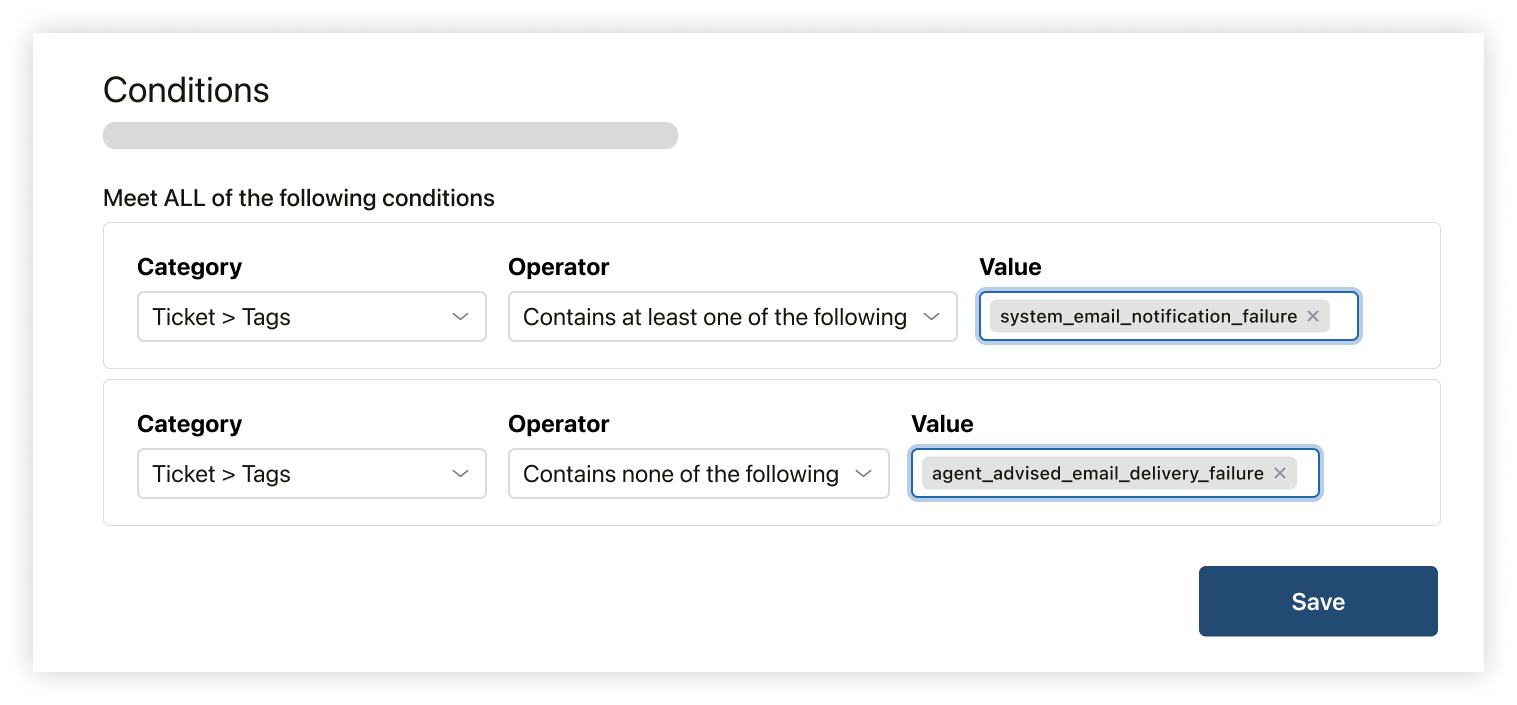1517x705 pixels.
Task: Click the Category label in the second condition
Action: 189,424
